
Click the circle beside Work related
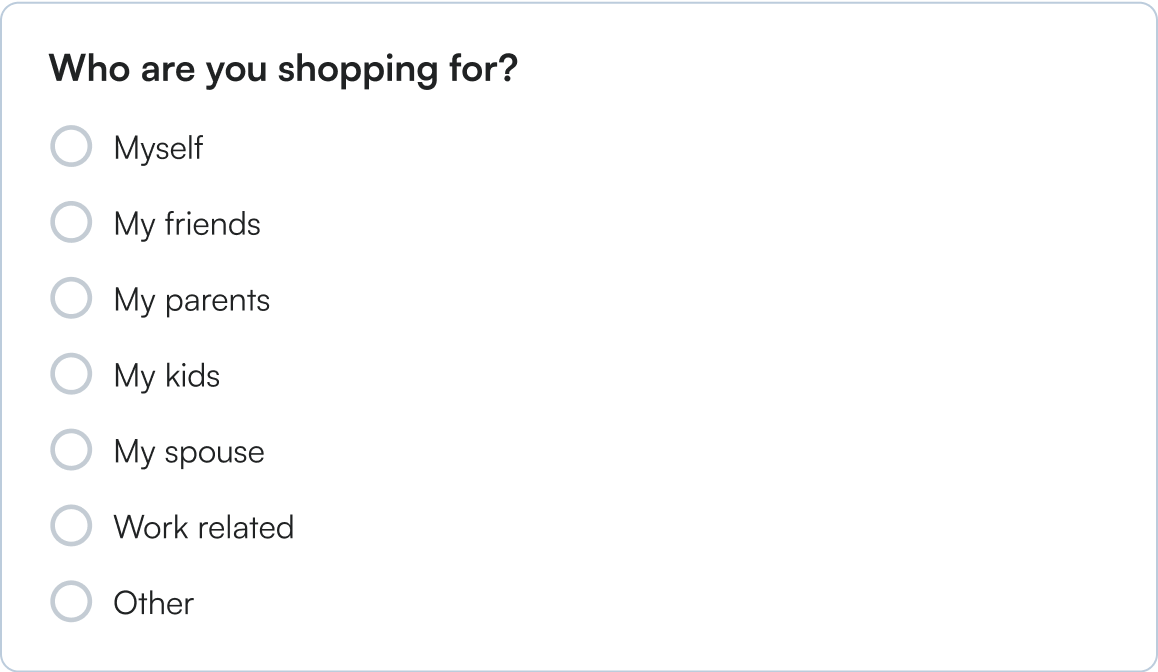point(71,526)
